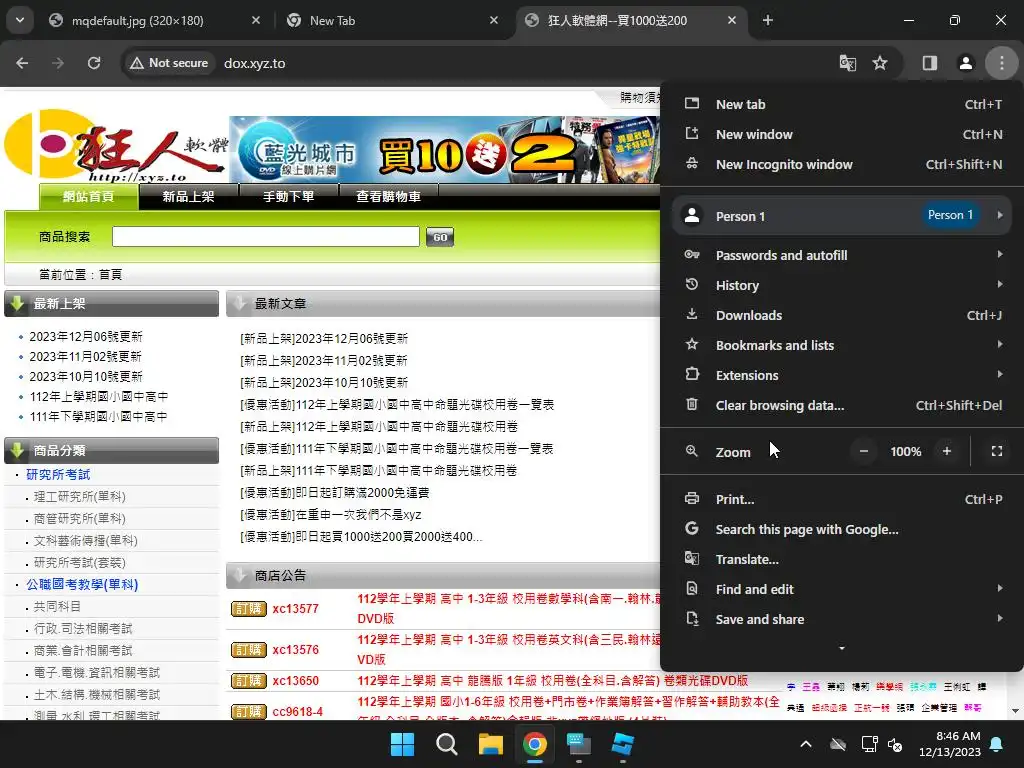1024x768 pixels.
Task: Expand the History submenu
Action: [x=842, y=285]
